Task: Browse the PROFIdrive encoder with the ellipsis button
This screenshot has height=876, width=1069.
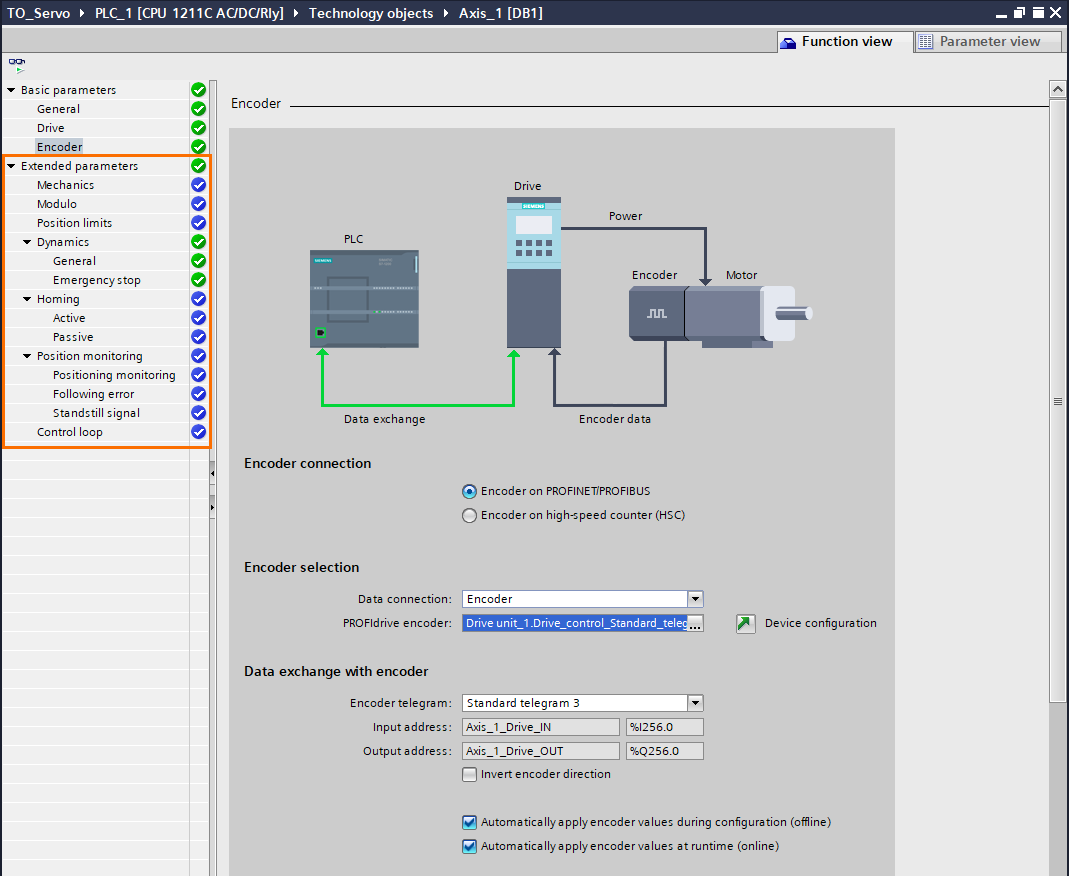Action: [694, 623]
